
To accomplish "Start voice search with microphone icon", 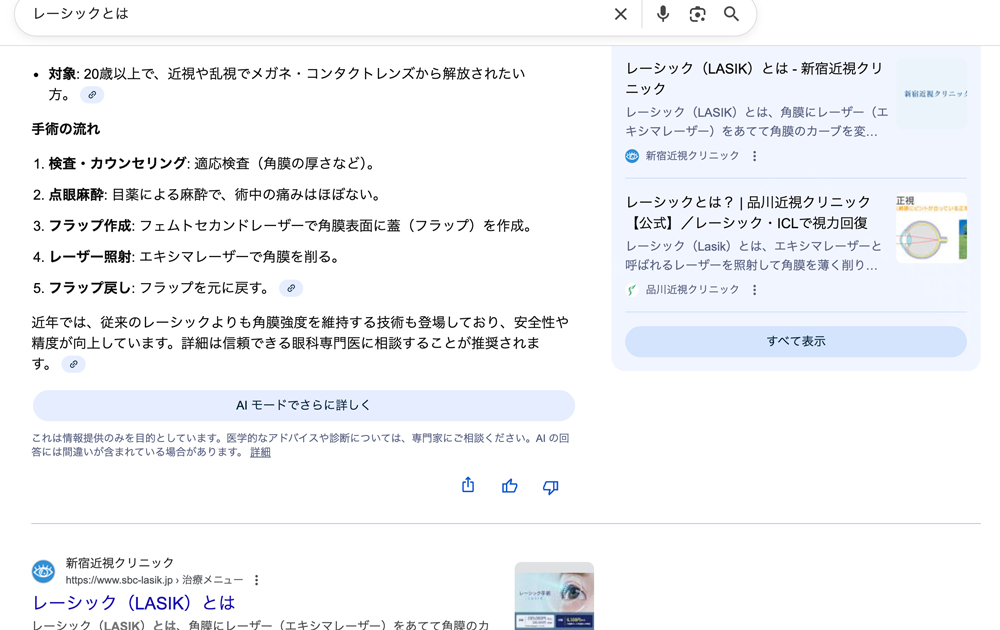I will click(663, 14).
